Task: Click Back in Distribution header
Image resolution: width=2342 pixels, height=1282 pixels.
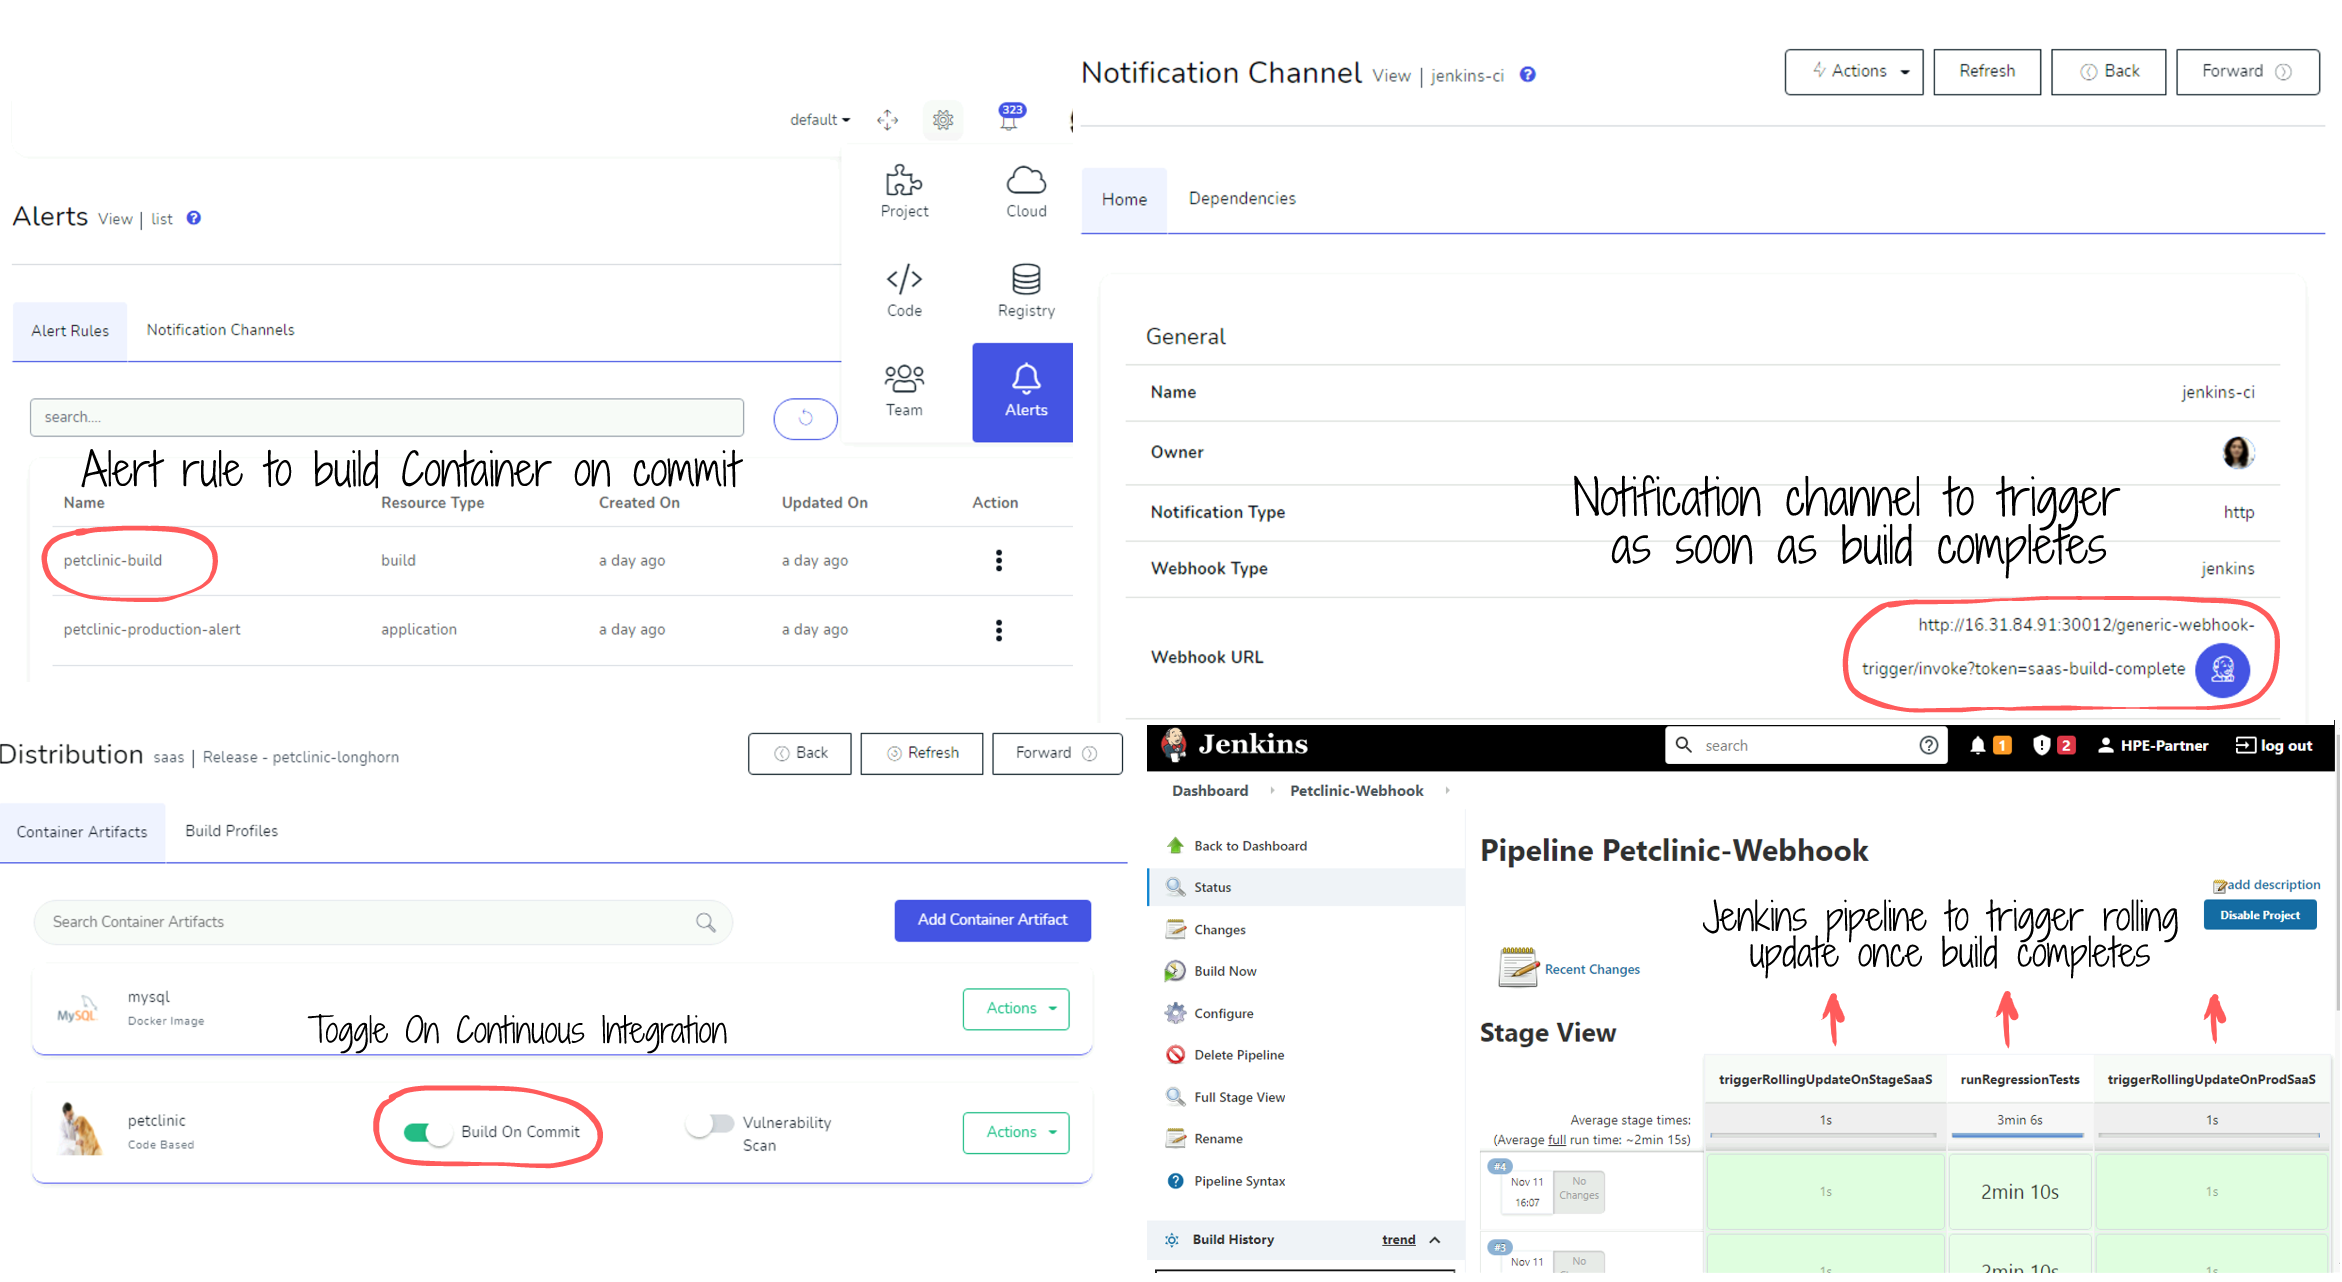Action: [x=799, y=753]
